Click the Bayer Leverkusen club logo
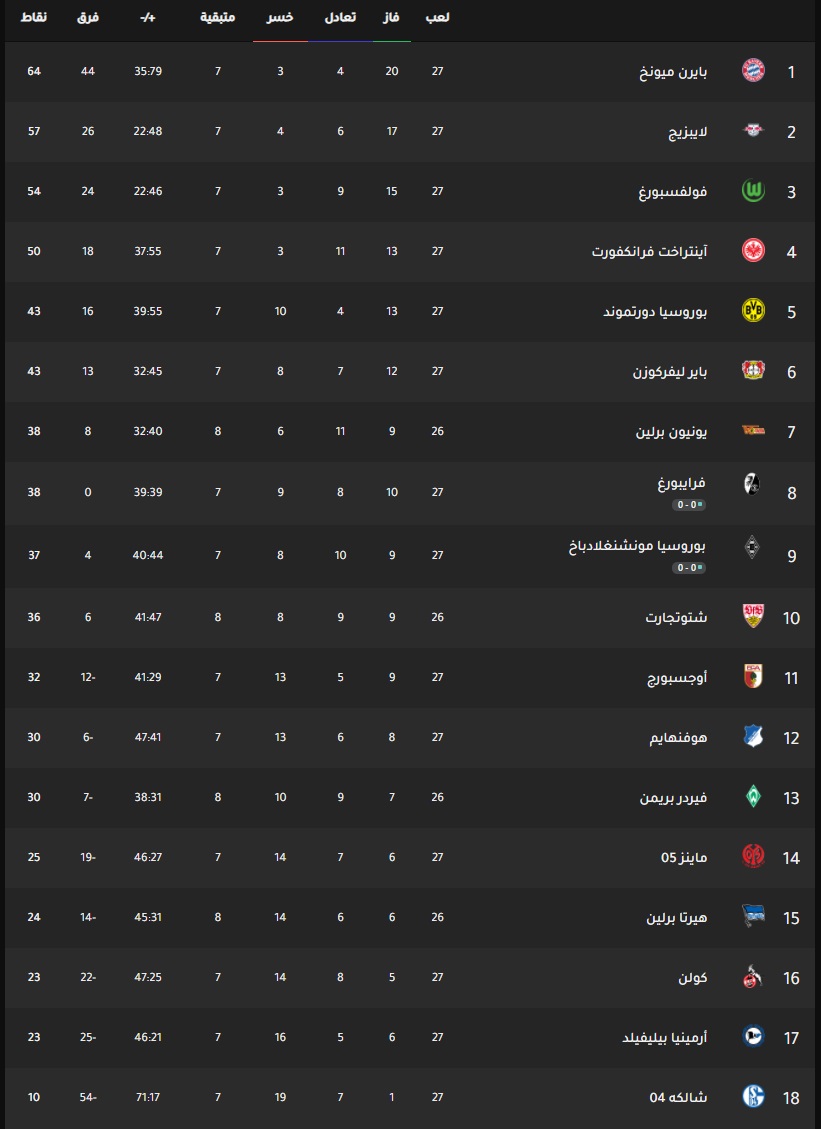821x1129 pixels. click(x=753, y=370)
